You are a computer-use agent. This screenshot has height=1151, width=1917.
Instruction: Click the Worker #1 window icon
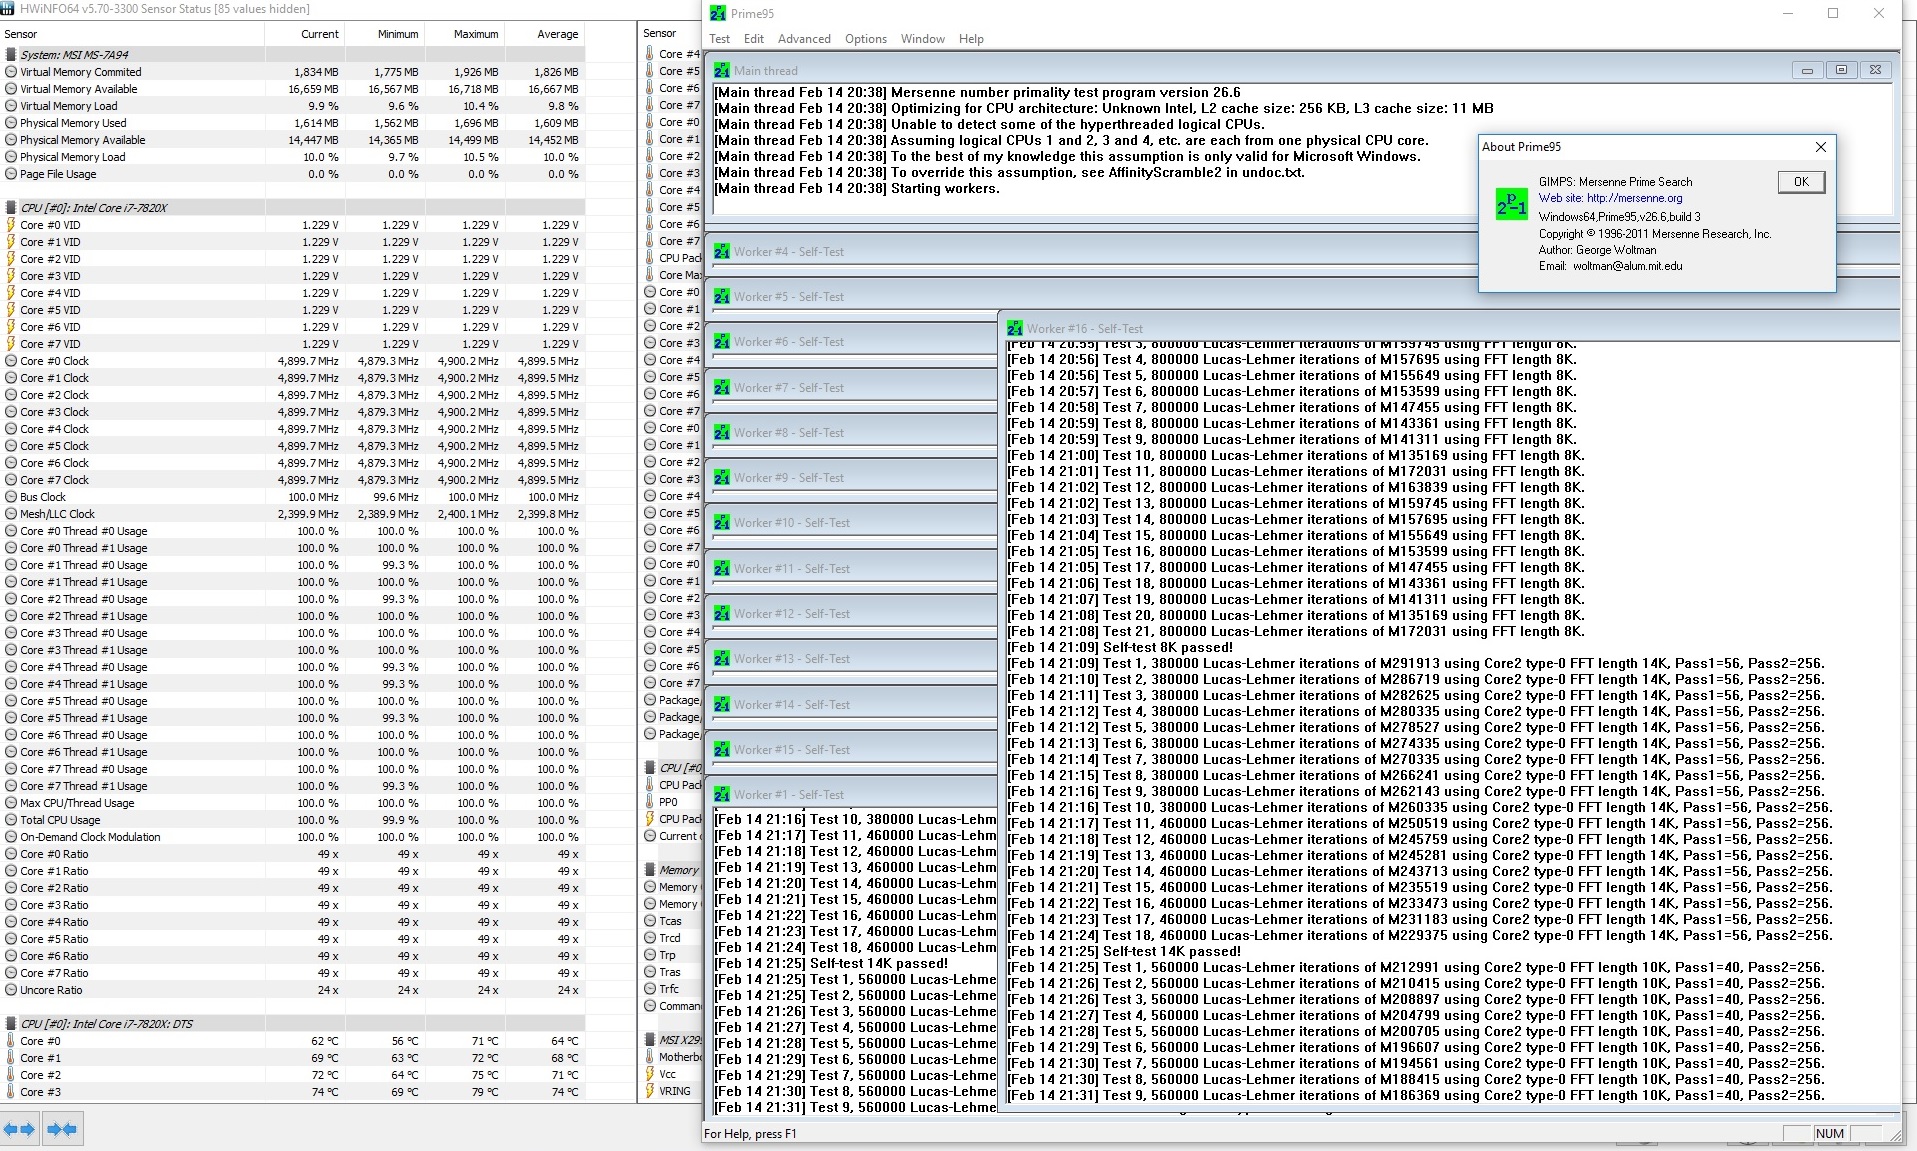coord(722,795)
